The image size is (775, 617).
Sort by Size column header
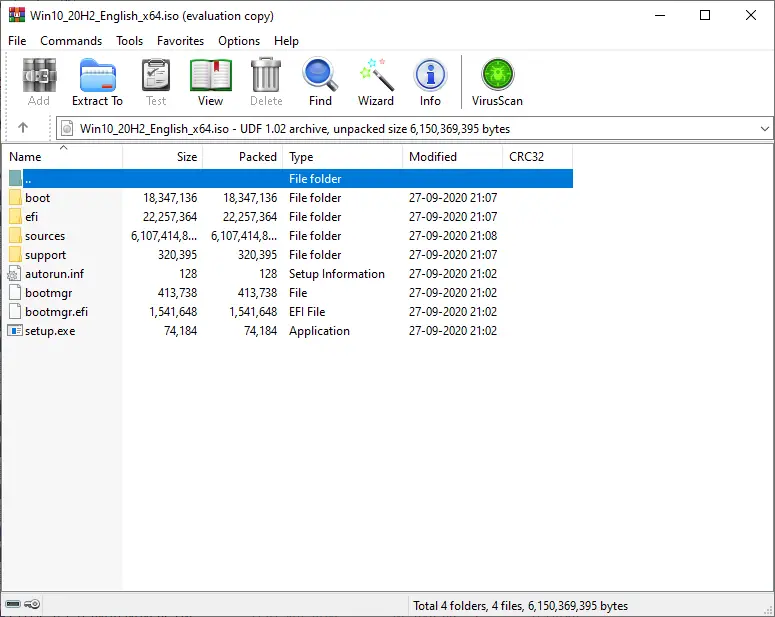163,157
